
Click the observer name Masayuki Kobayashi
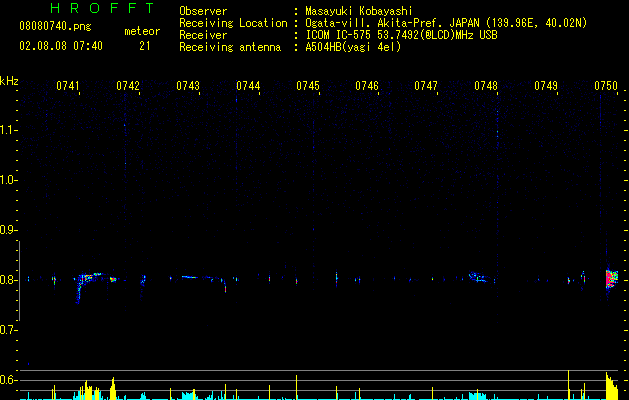(x=359, y=11)
